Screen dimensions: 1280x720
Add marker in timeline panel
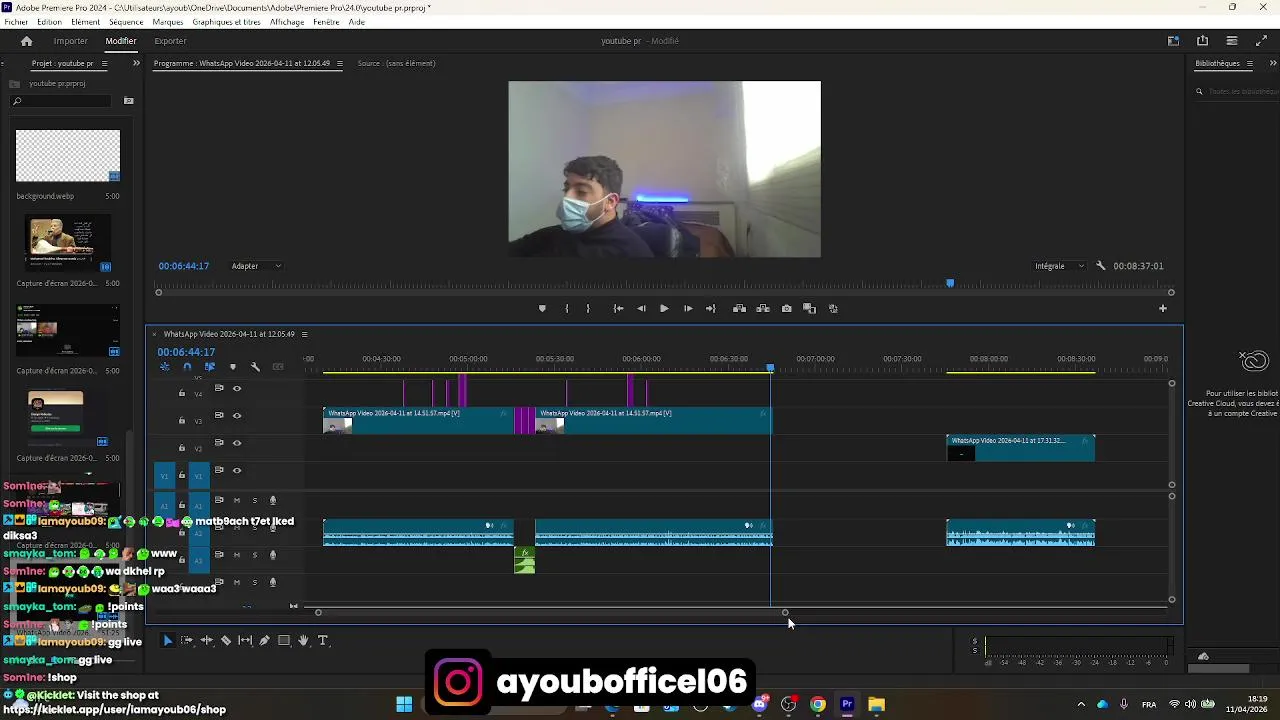click(x=233, y=367)
